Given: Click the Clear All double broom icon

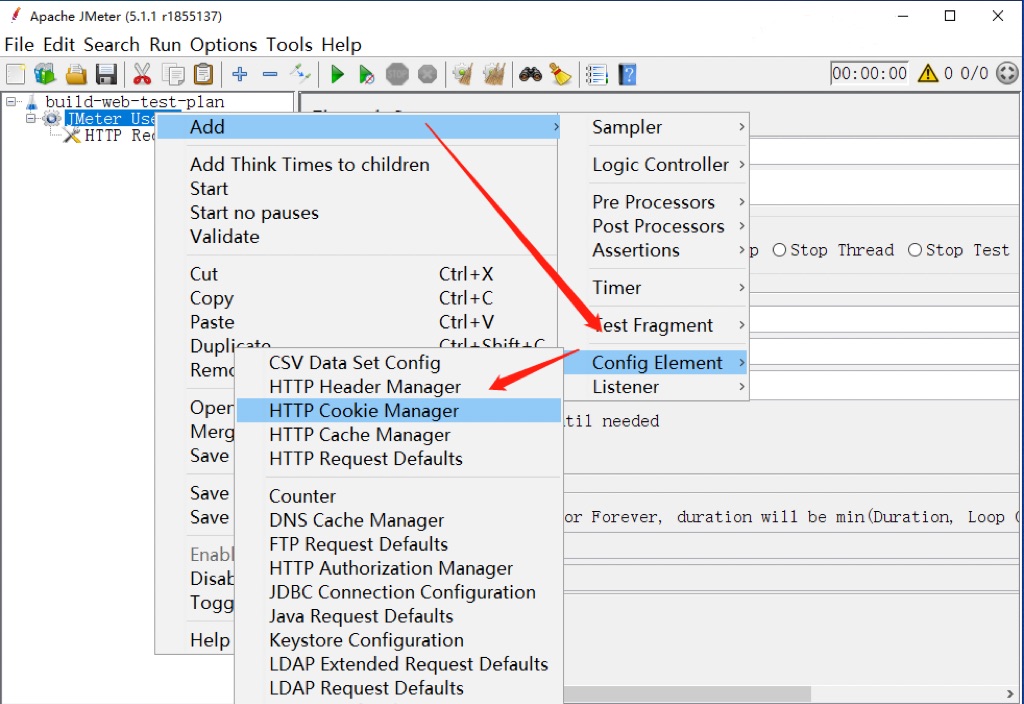Looking at the screenshot, I should click(x=494, y=74).
